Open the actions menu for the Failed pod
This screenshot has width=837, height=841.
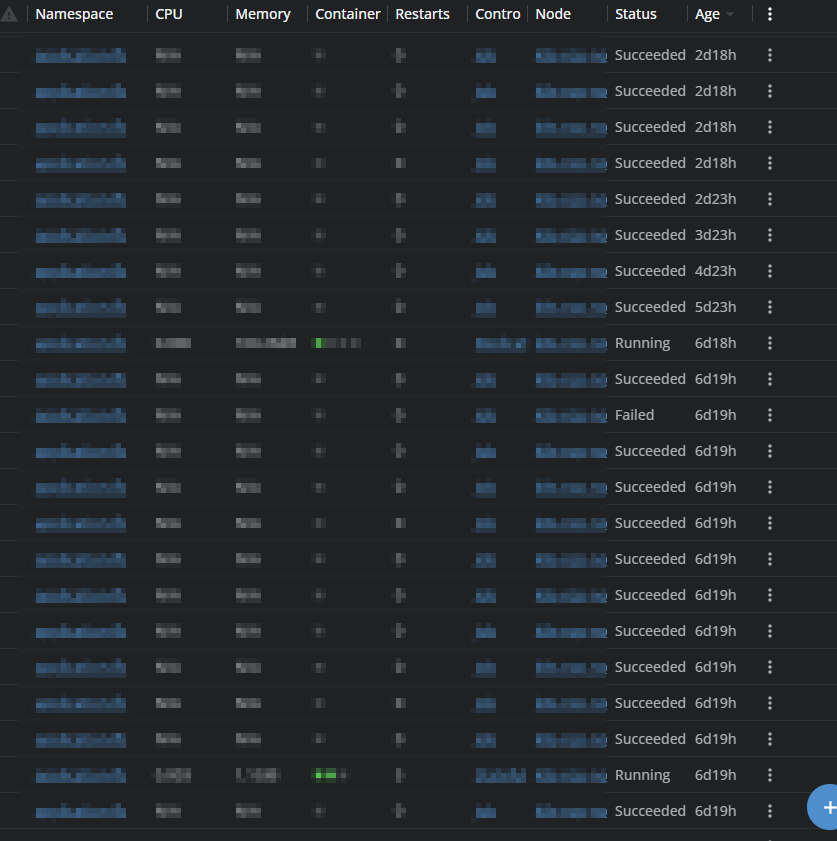coord(769,415)
